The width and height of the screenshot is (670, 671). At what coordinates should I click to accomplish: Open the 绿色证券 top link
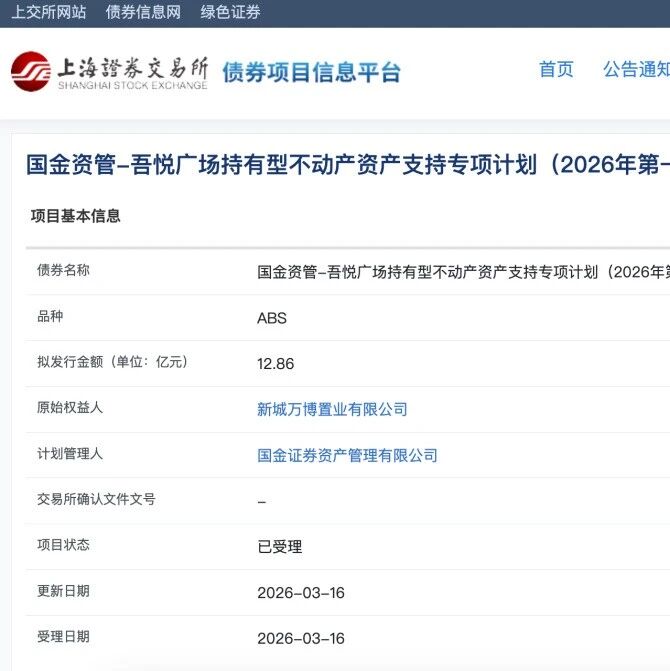click(231, 12)
